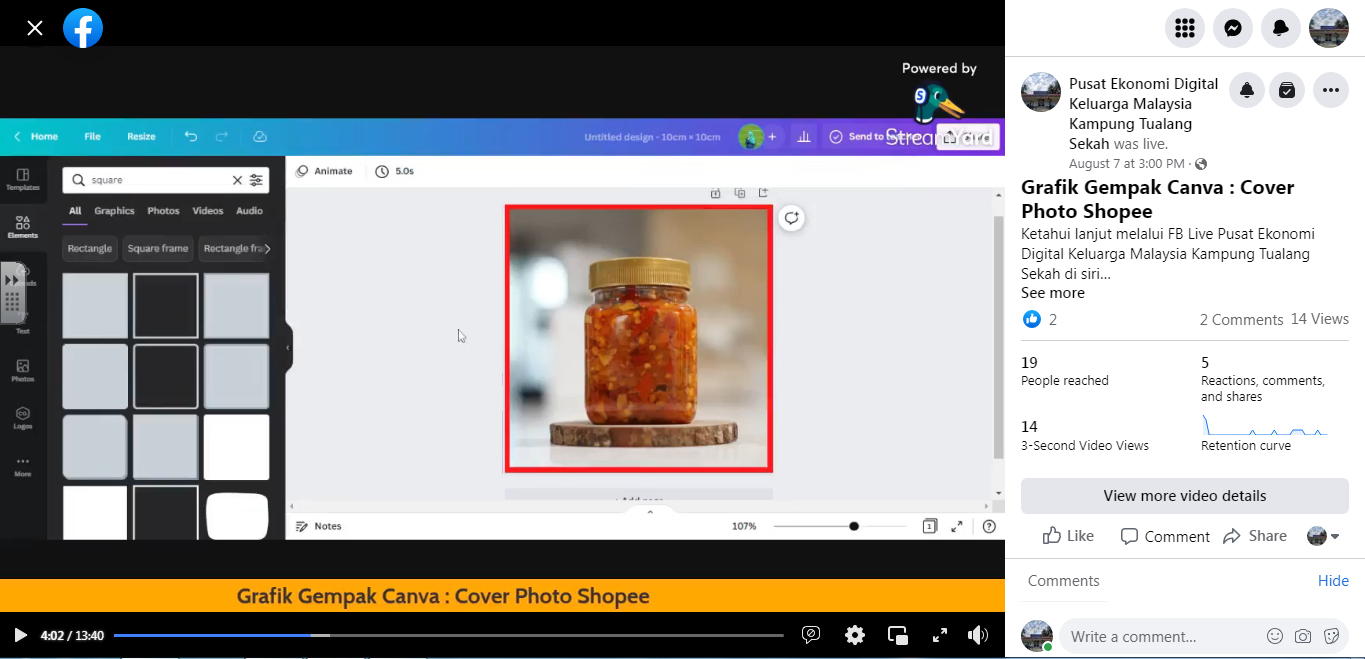Open the Canva Resize menu
The width and height of the screenshot is (1365, 659).
click(141, 136)
